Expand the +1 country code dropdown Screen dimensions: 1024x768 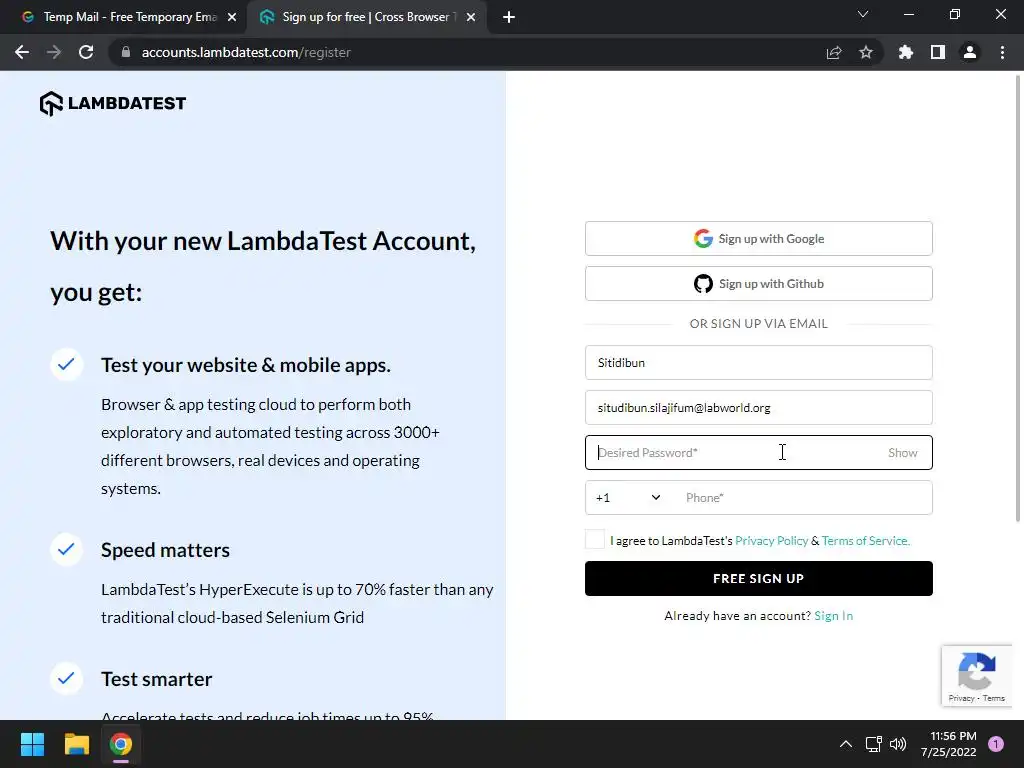click(628, 498)
